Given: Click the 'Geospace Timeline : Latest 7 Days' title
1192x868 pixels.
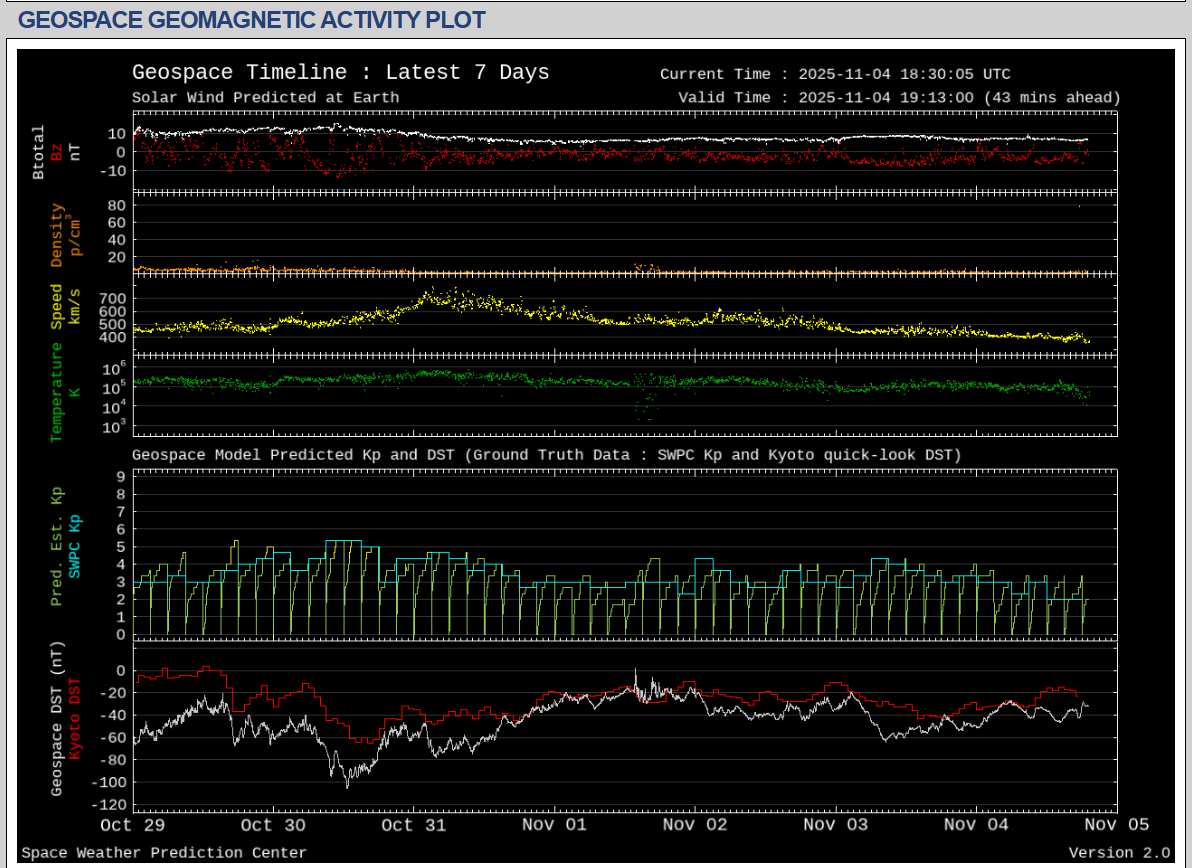Looking at the screenshot, I should coord(340,73).
